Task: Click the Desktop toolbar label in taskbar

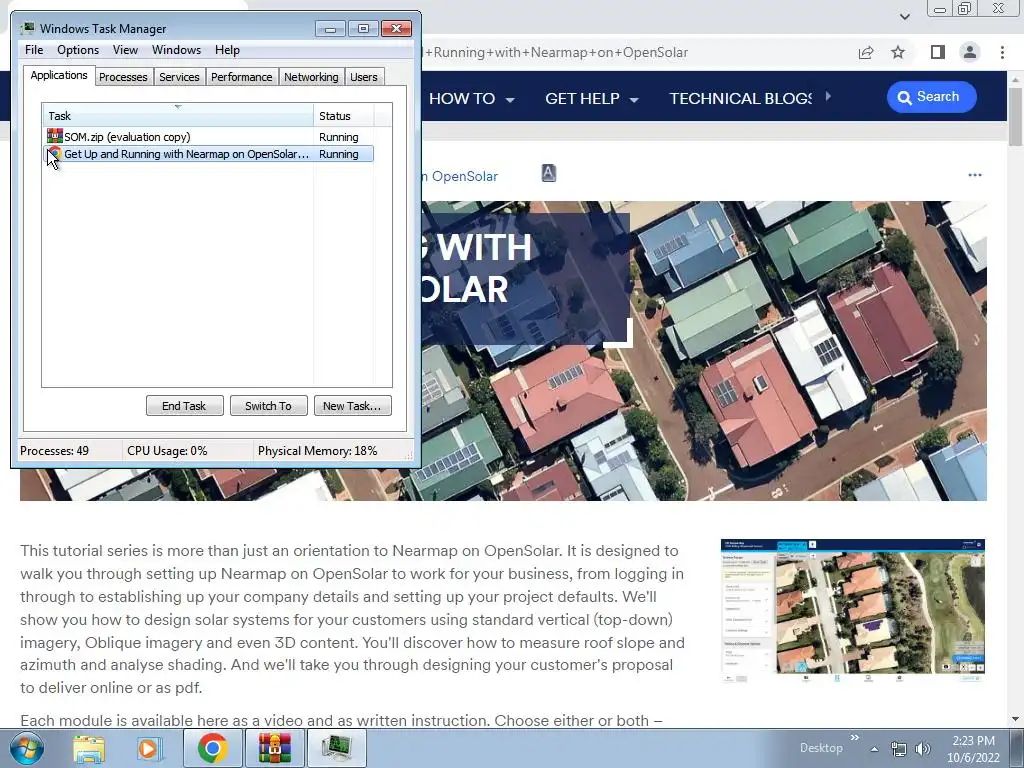Action: pos(821,748)
